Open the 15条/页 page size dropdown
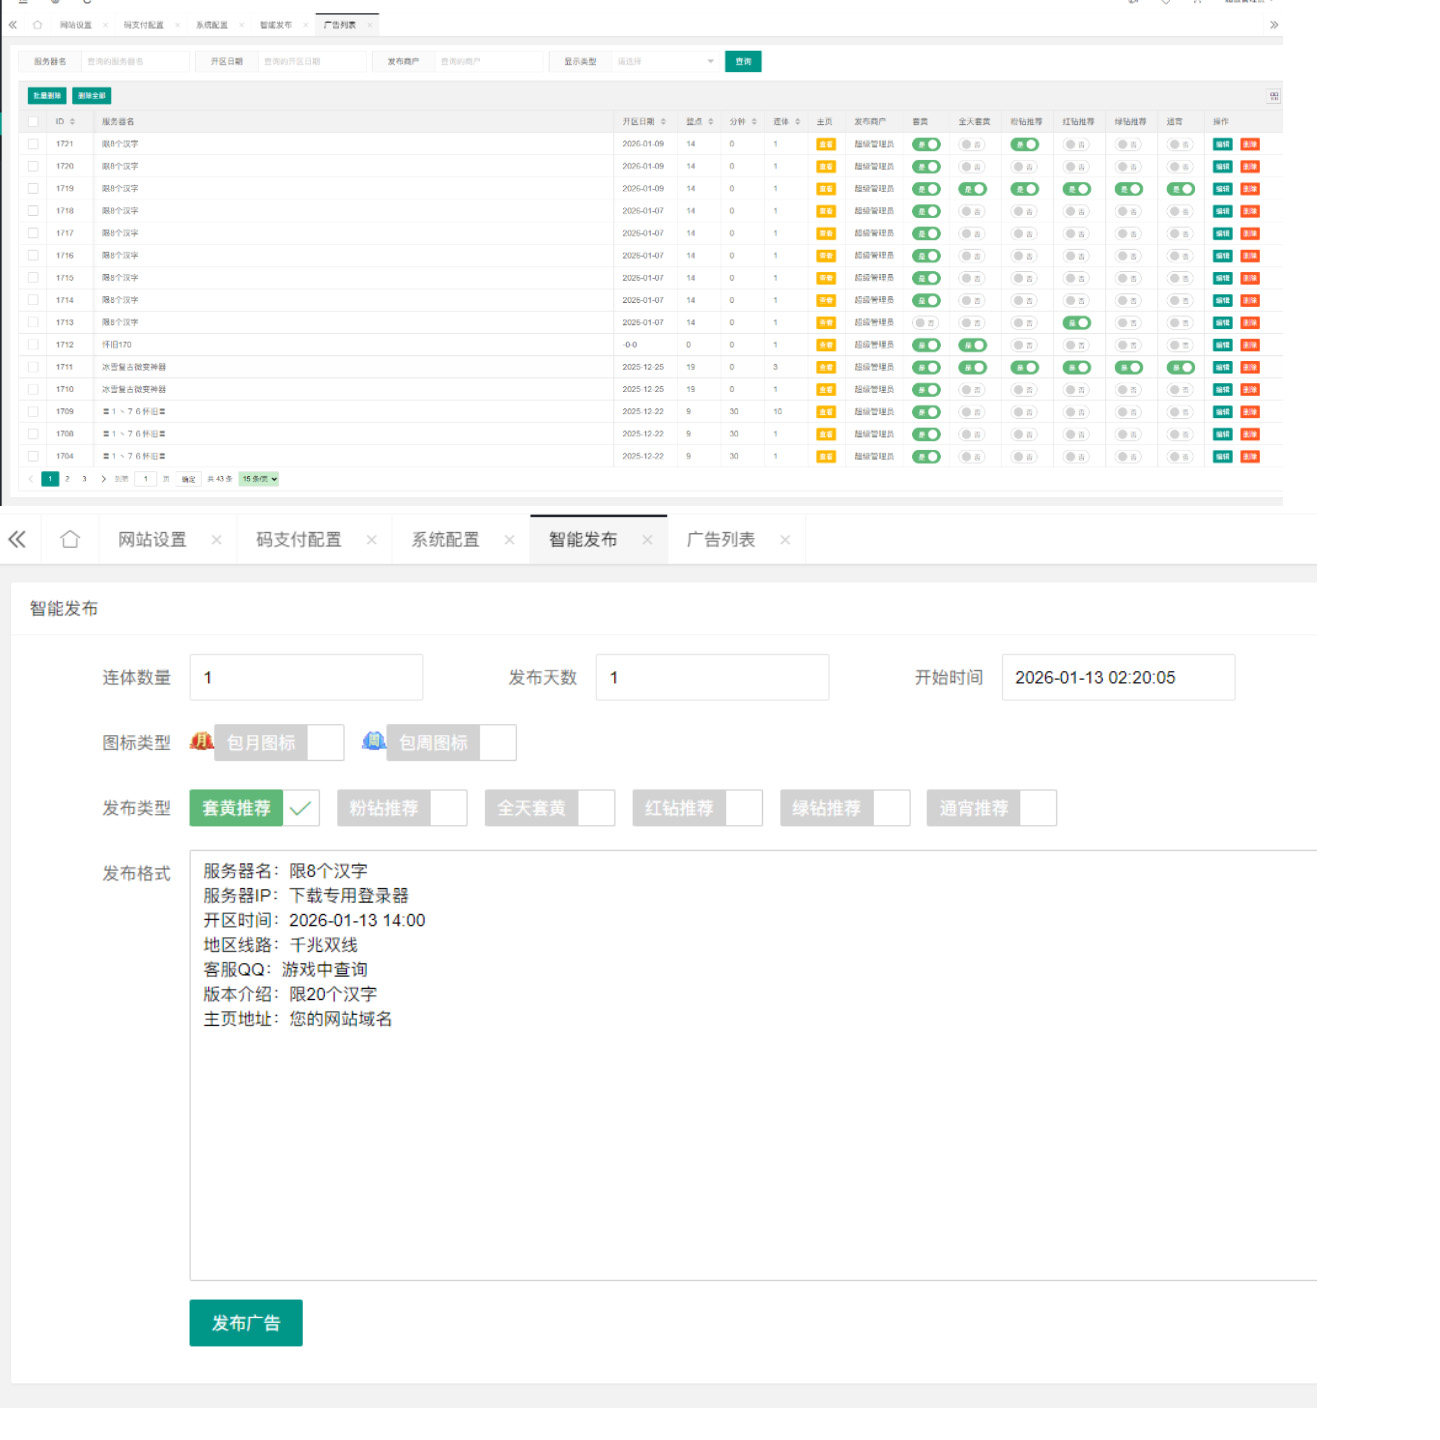 click(259, 479)
